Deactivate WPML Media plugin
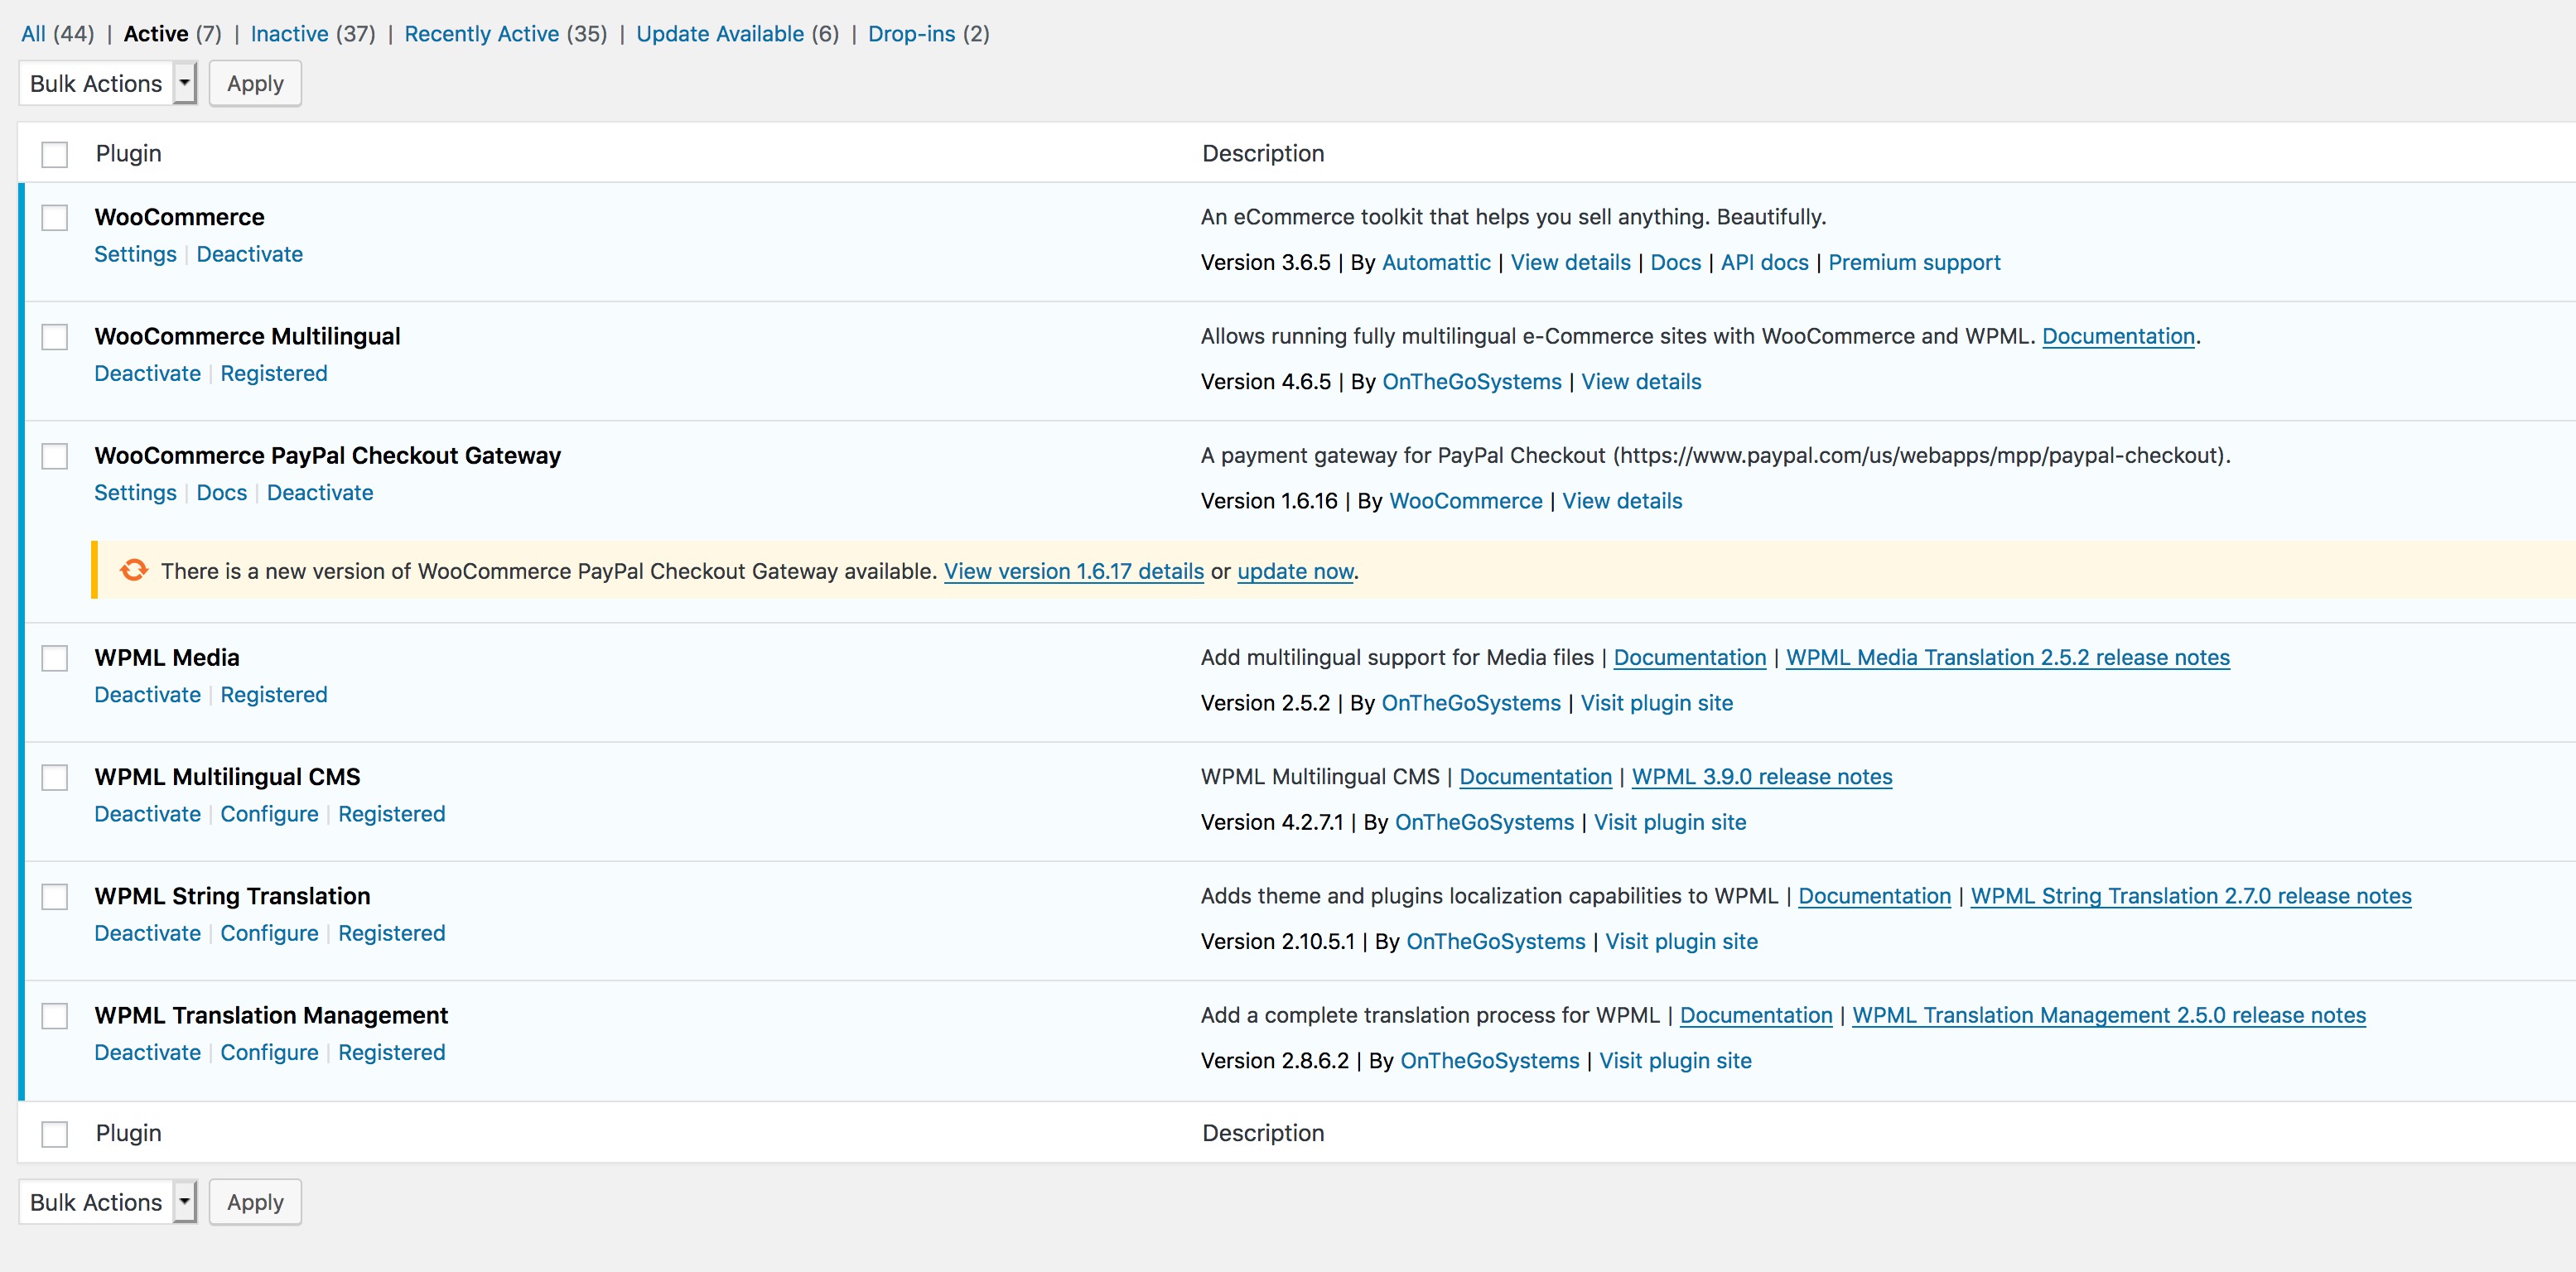This screenshot has height=1272, width=2576. (x=147, y=695)
